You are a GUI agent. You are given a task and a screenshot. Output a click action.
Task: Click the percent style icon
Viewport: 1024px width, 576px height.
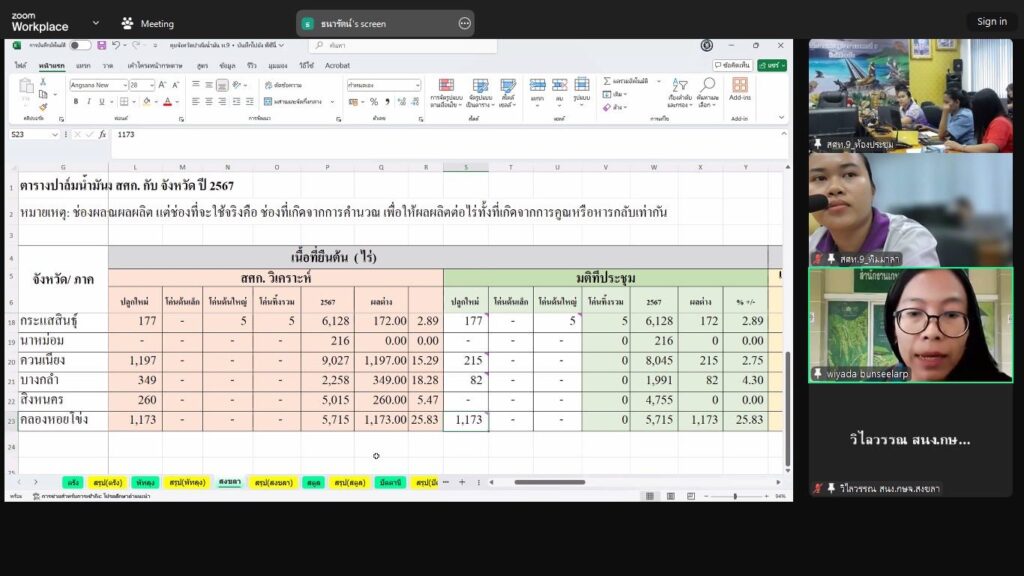[373, 102]
